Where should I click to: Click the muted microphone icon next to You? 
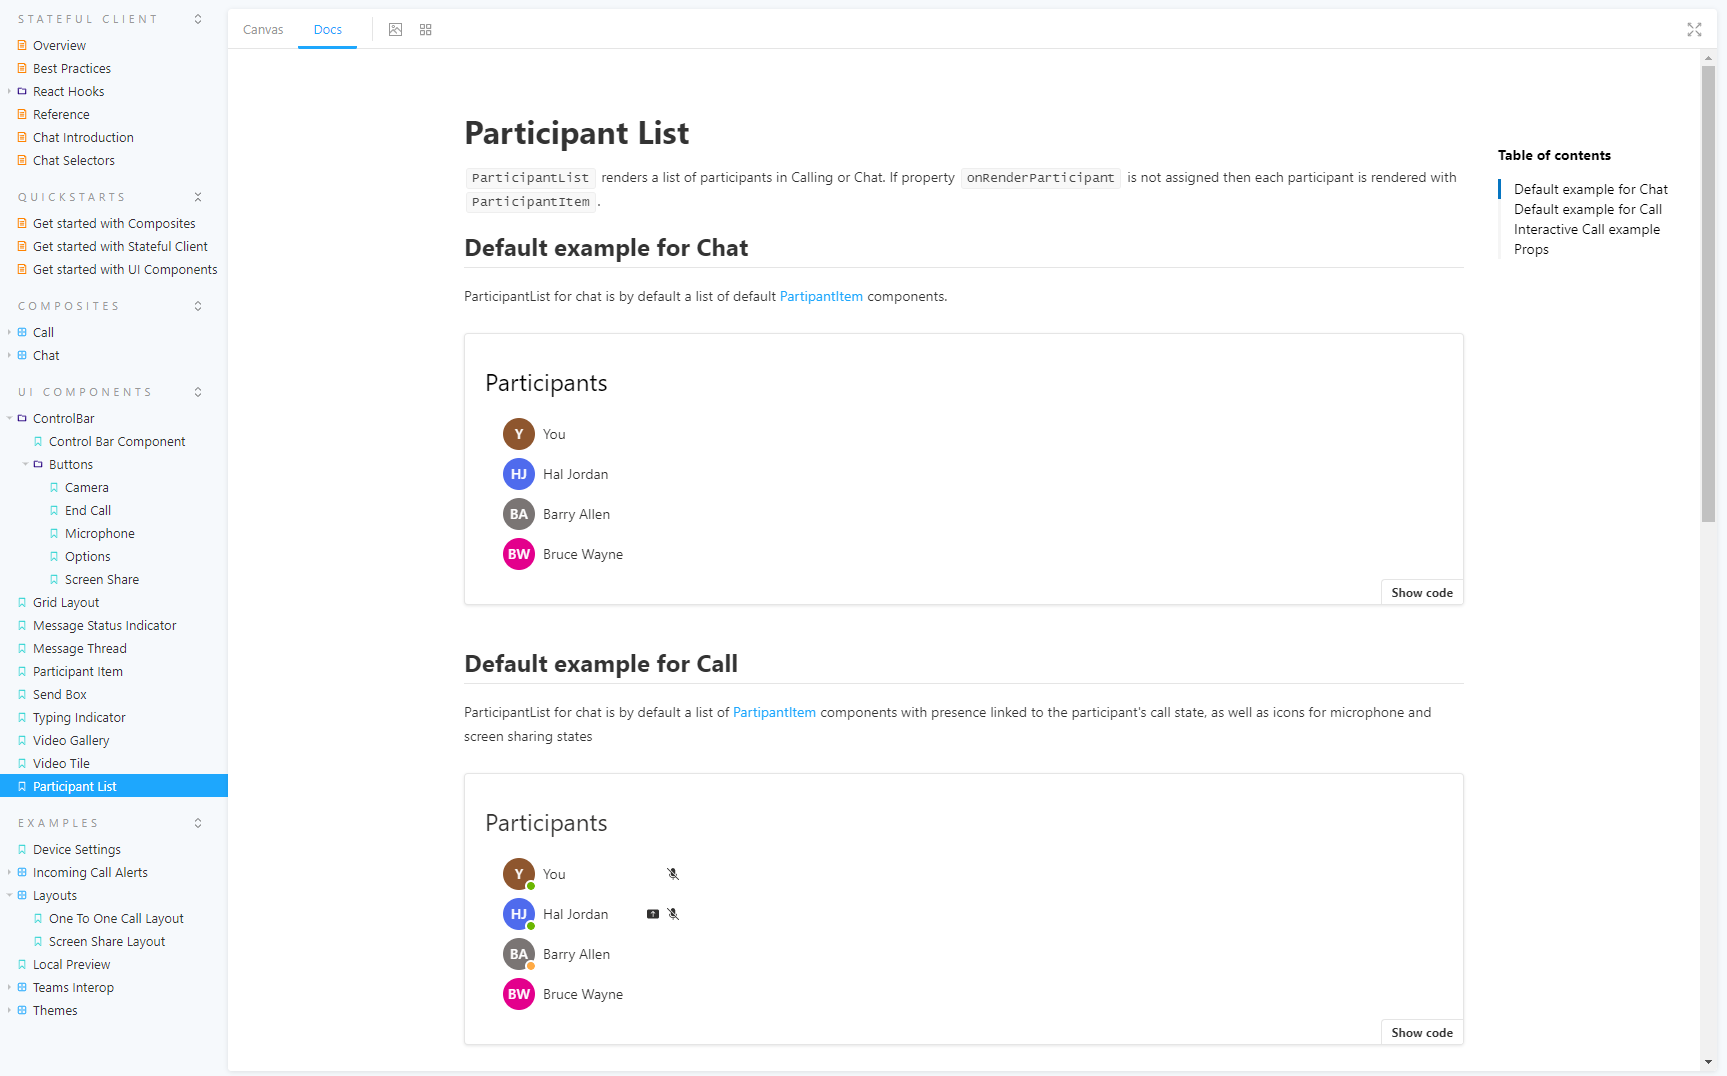click(673, 873)
